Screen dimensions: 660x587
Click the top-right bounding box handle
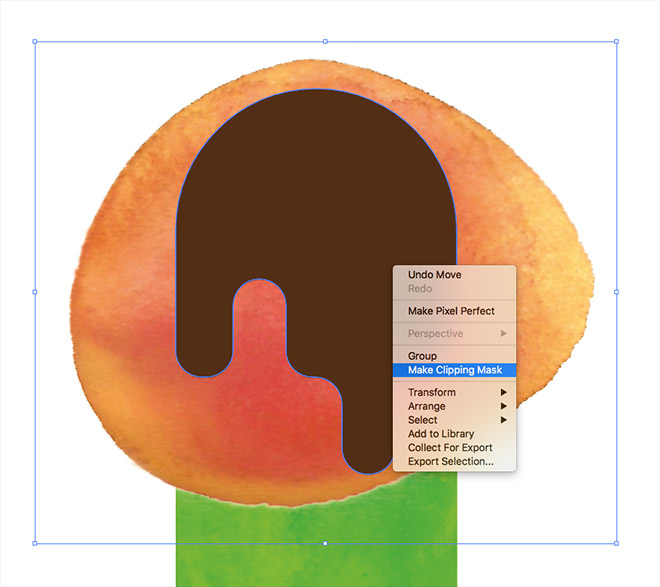(x=616, y=41)
